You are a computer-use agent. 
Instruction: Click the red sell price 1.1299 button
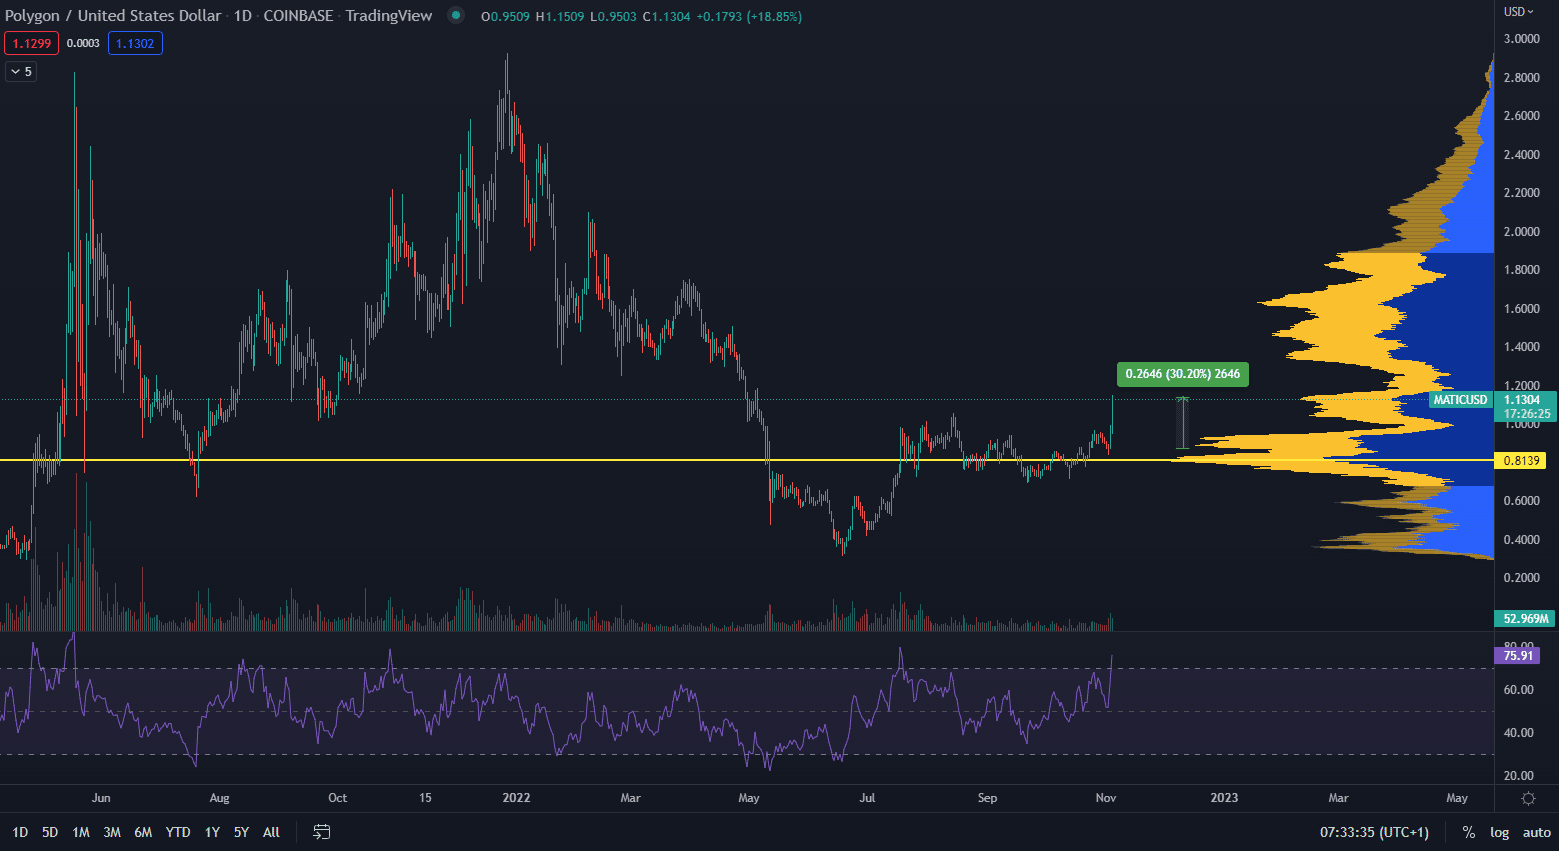click(32, 43)
